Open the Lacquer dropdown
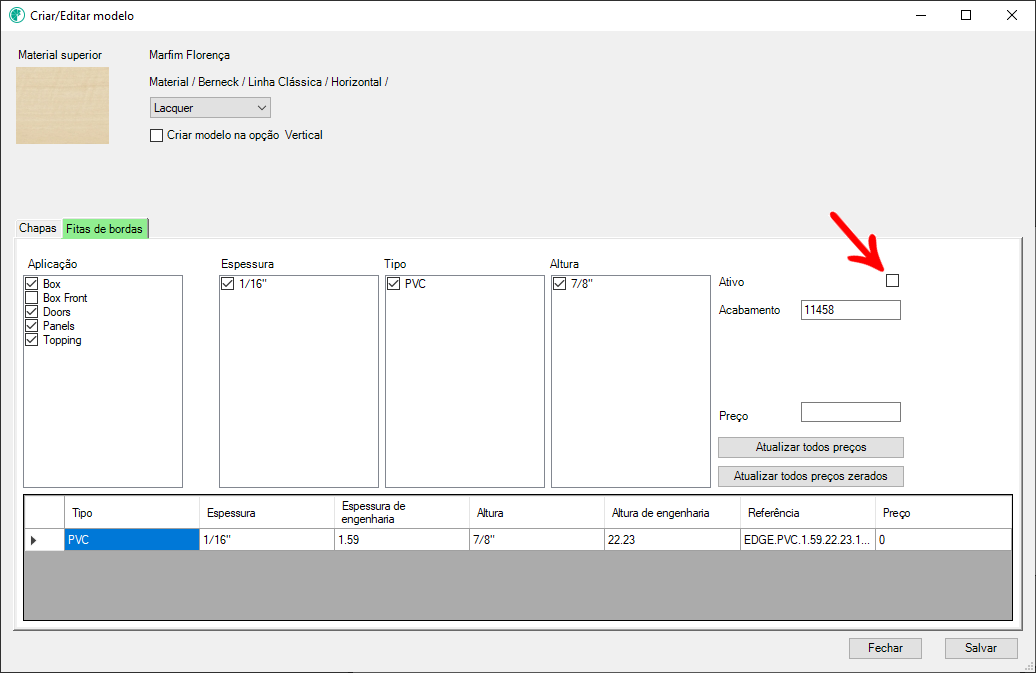1036x673 pixels. [210, 108]
